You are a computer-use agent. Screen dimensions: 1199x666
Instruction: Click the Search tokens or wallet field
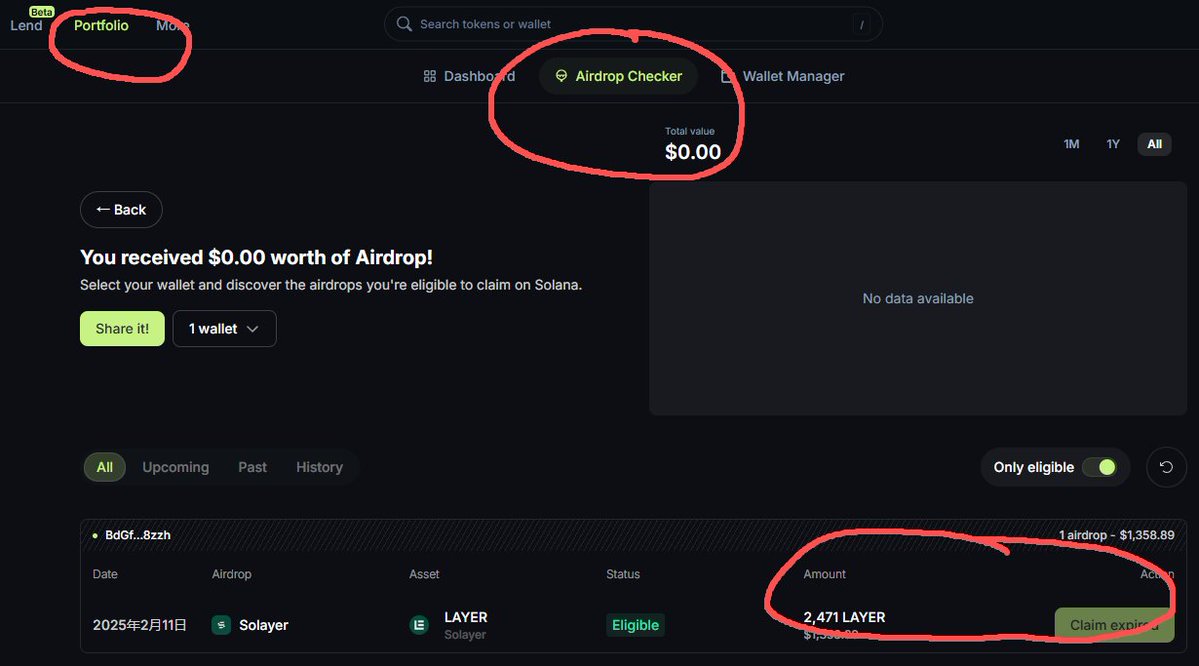tap(633, 24)
